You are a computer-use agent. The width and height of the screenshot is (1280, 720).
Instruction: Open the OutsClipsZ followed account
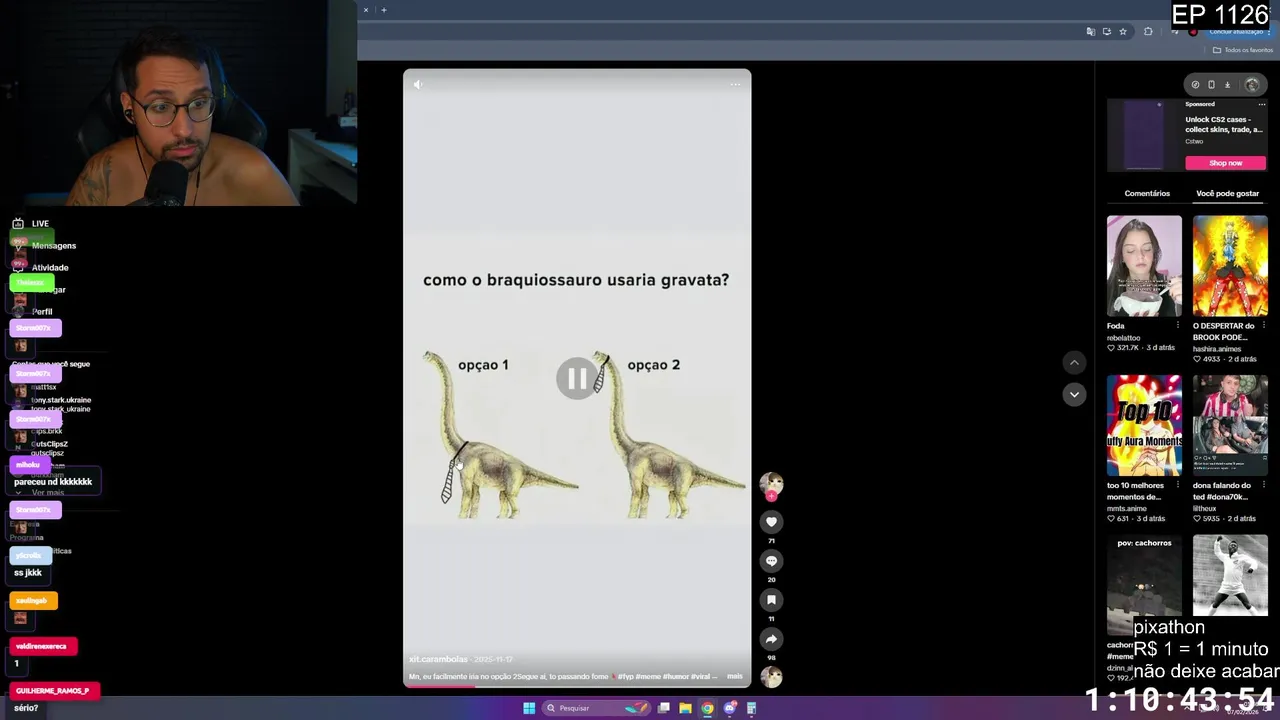coord(49,444)
